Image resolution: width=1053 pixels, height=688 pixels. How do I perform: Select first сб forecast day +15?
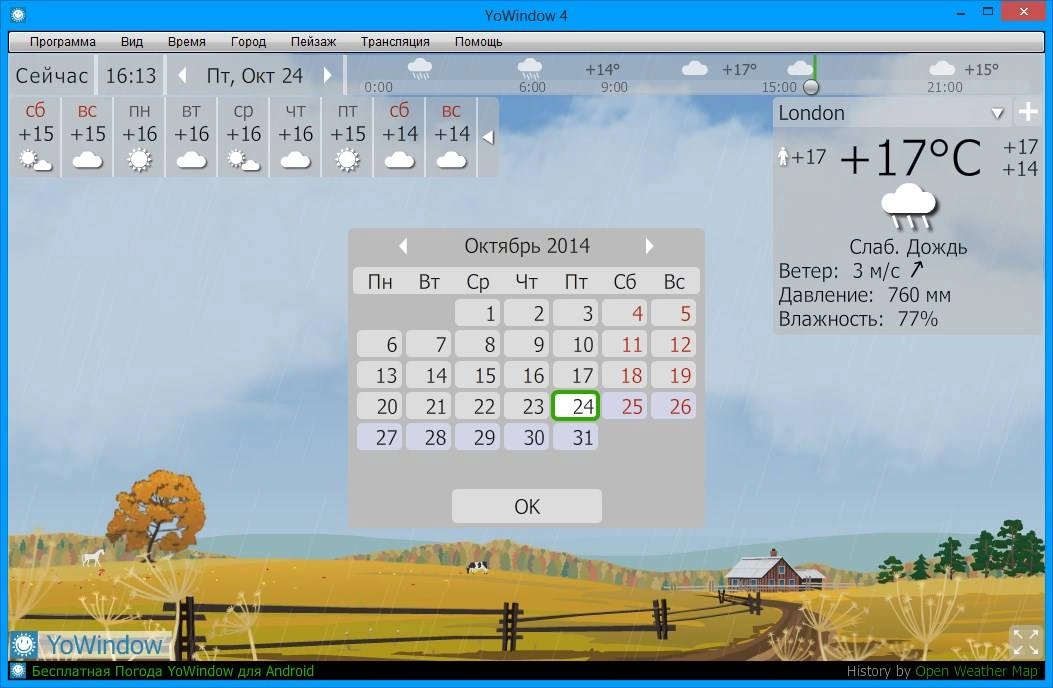[36, 137]
